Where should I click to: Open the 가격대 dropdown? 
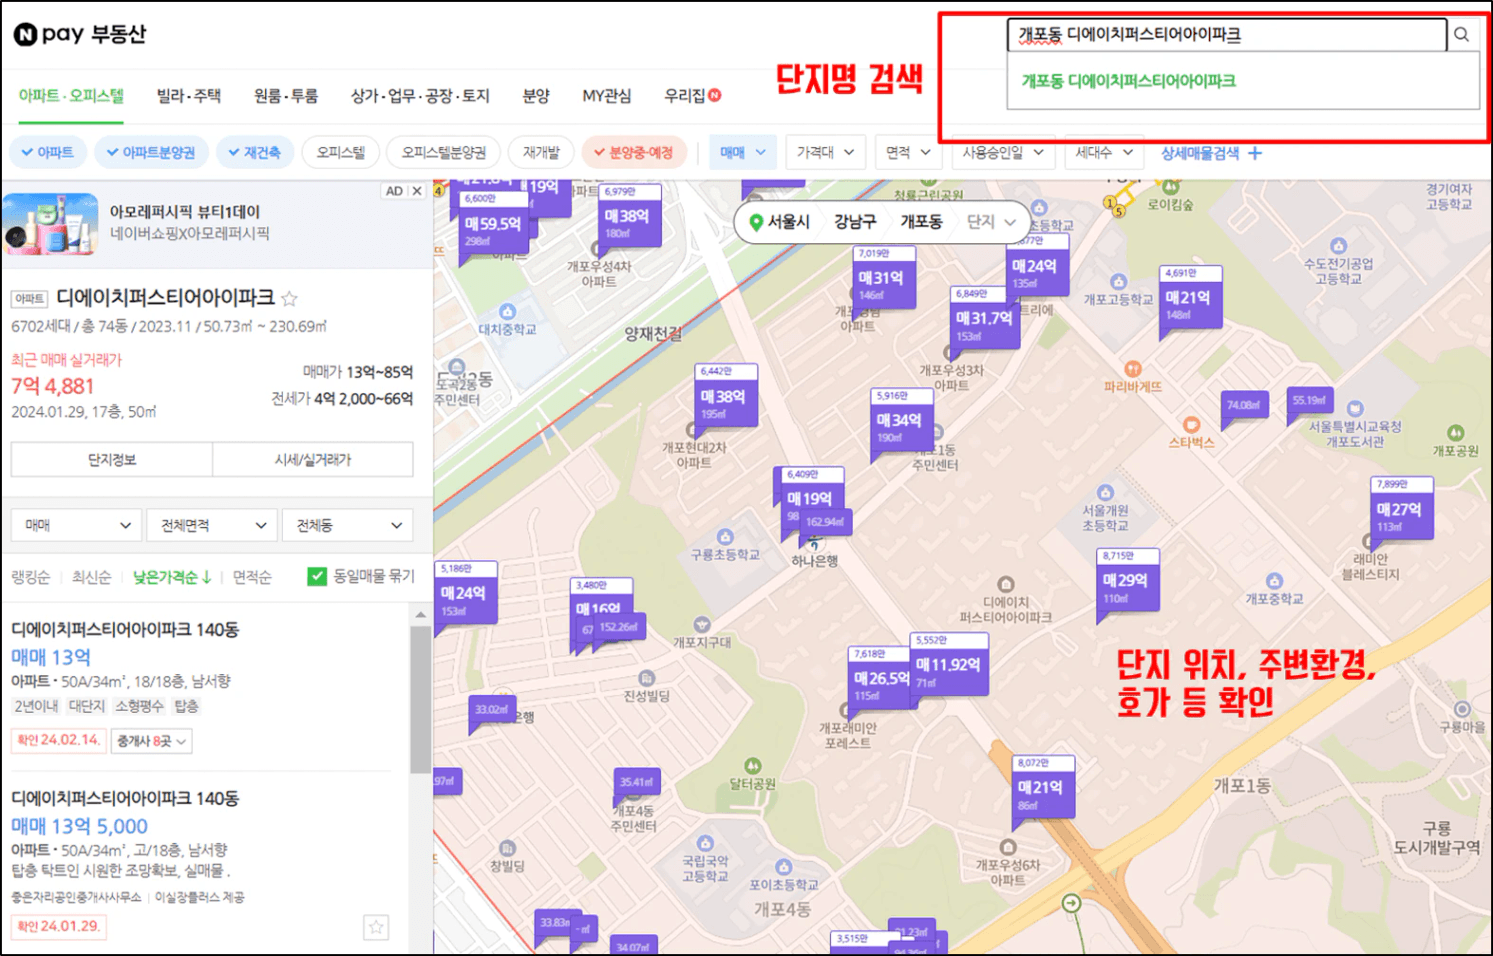click(825, 152)
